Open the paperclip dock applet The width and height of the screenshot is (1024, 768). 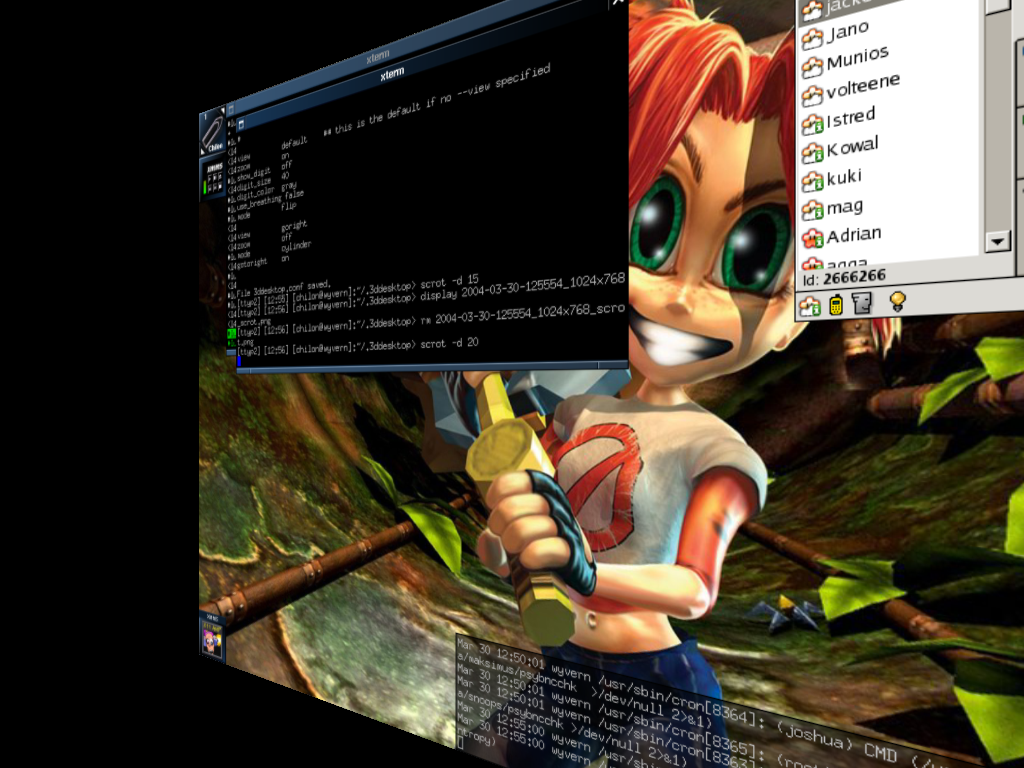pos(213,135)
